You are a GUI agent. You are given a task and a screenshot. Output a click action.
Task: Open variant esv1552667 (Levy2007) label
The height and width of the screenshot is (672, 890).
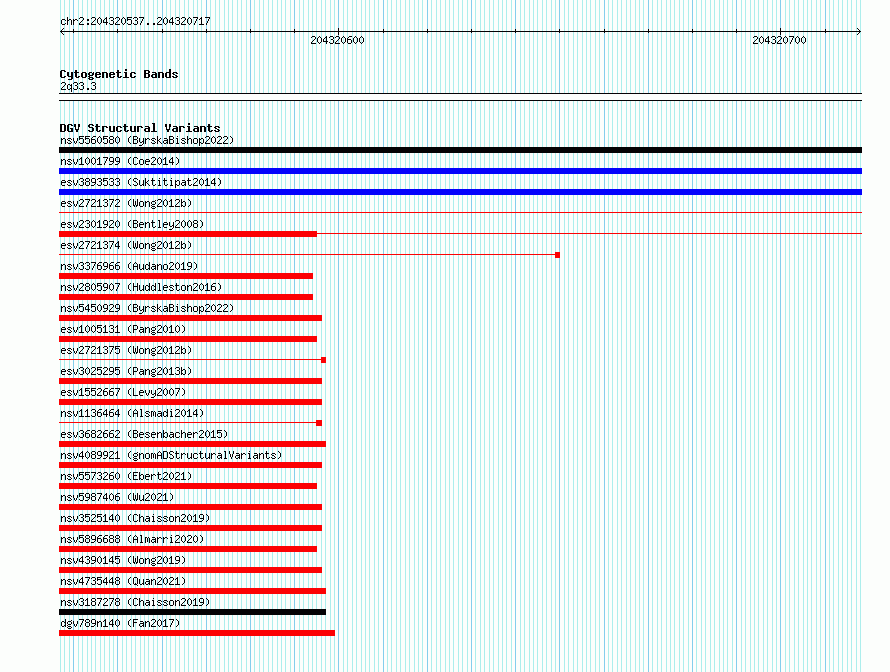(123, 392)
